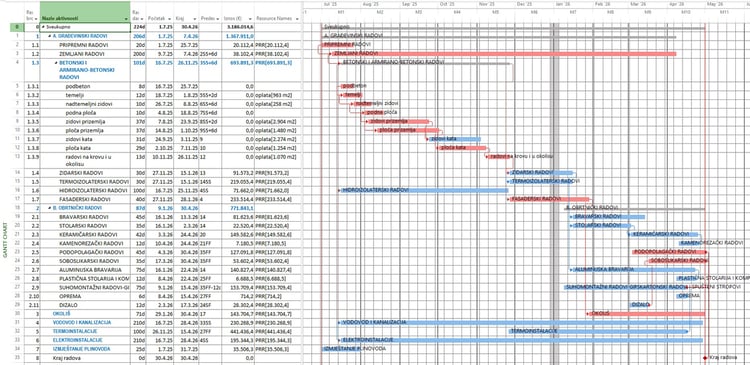Select the 'ZIDARSKI RADOVI' task name

(x=81, y=173)
